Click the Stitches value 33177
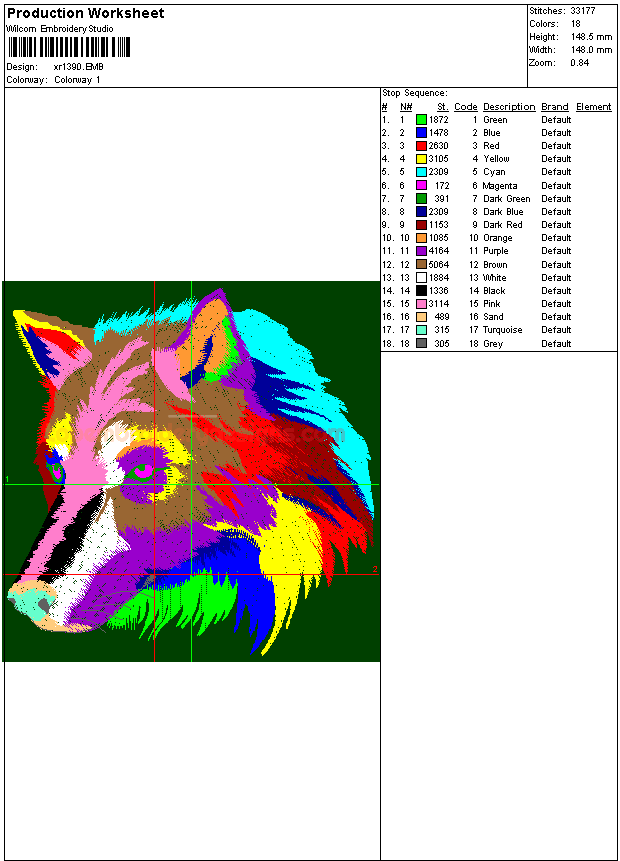 coord(583,11)
